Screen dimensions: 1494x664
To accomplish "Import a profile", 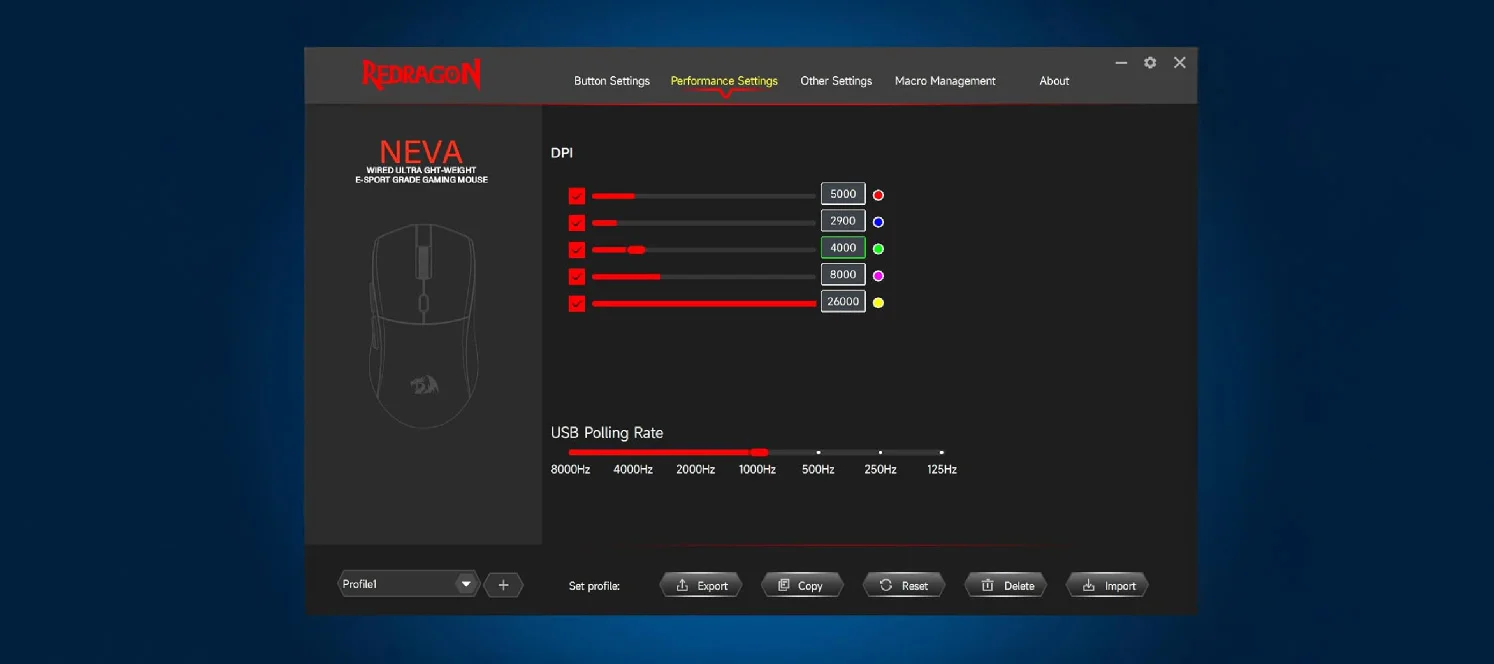I will point(1107,585).
